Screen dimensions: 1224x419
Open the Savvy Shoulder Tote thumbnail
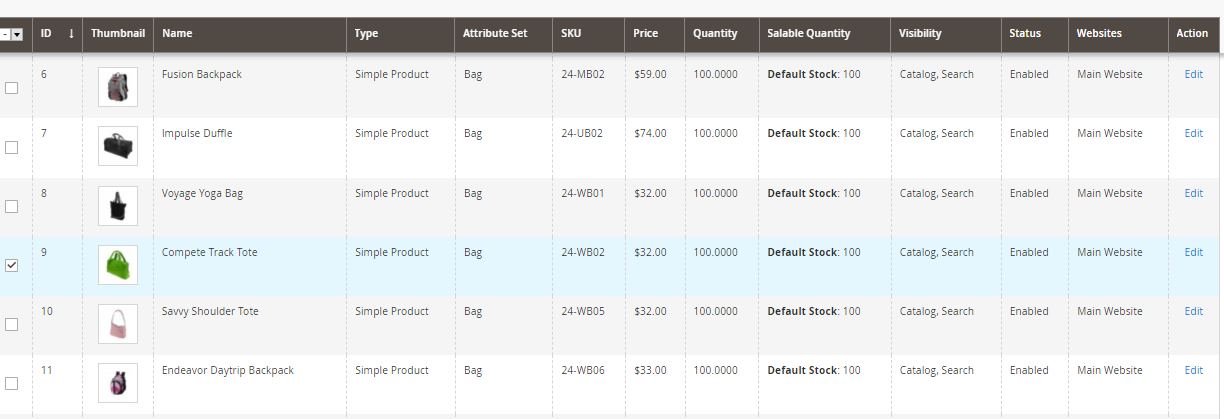[x=118, y=324]
